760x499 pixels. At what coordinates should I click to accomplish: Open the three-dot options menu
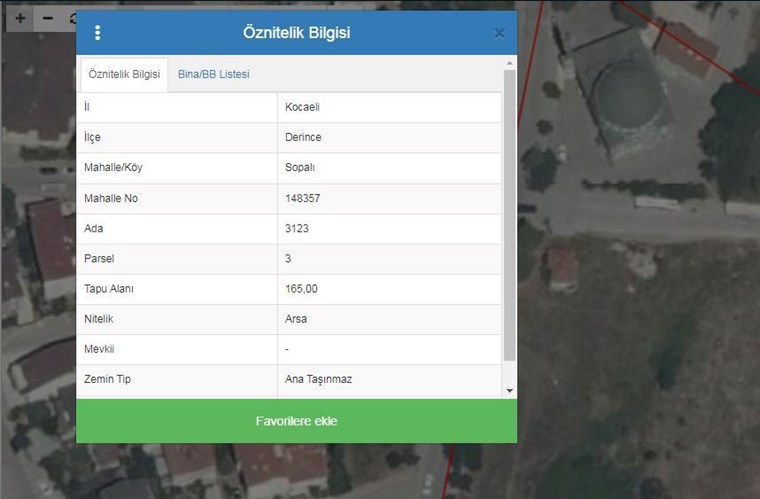coord(97,33)
